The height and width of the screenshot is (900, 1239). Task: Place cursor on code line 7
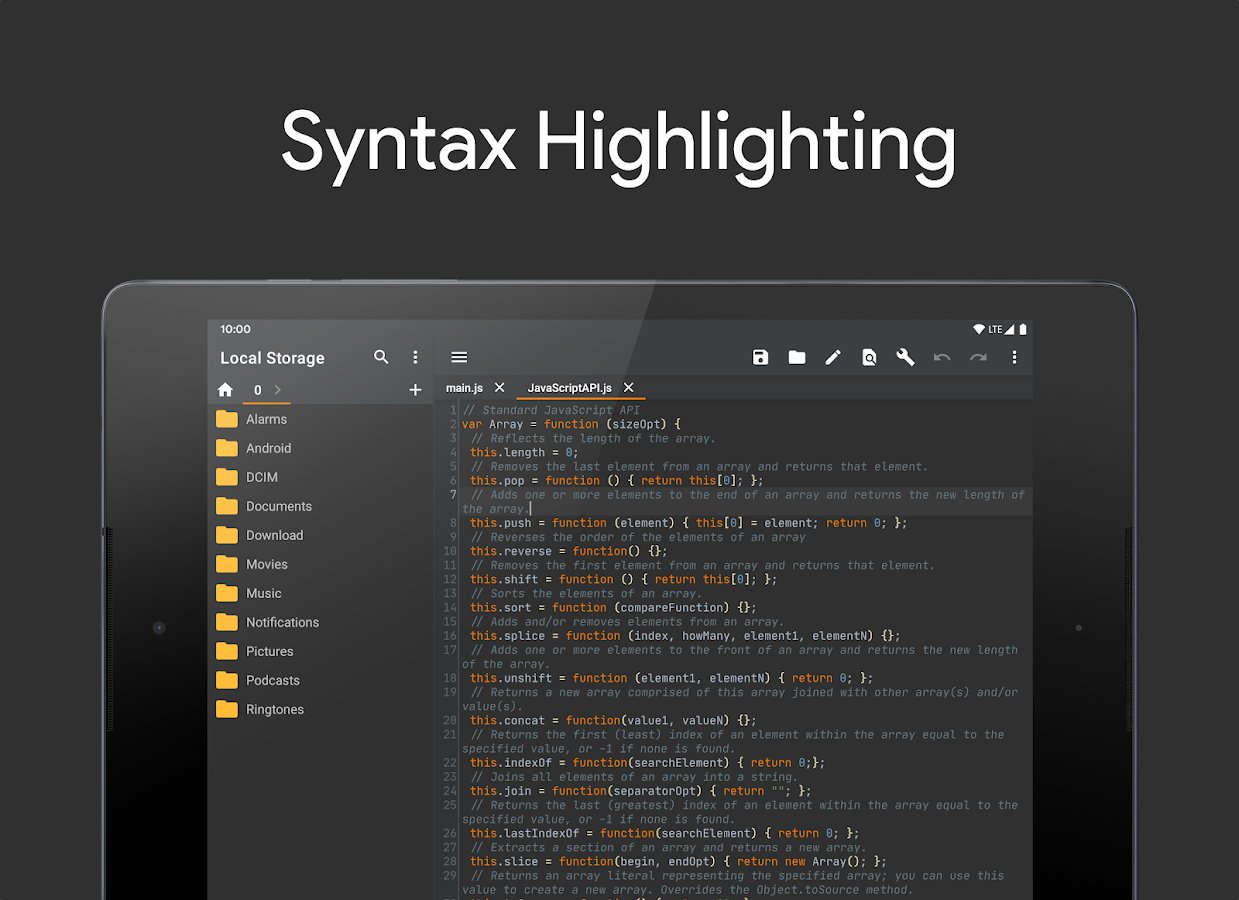pyautogui.click(x=740, y=495)
